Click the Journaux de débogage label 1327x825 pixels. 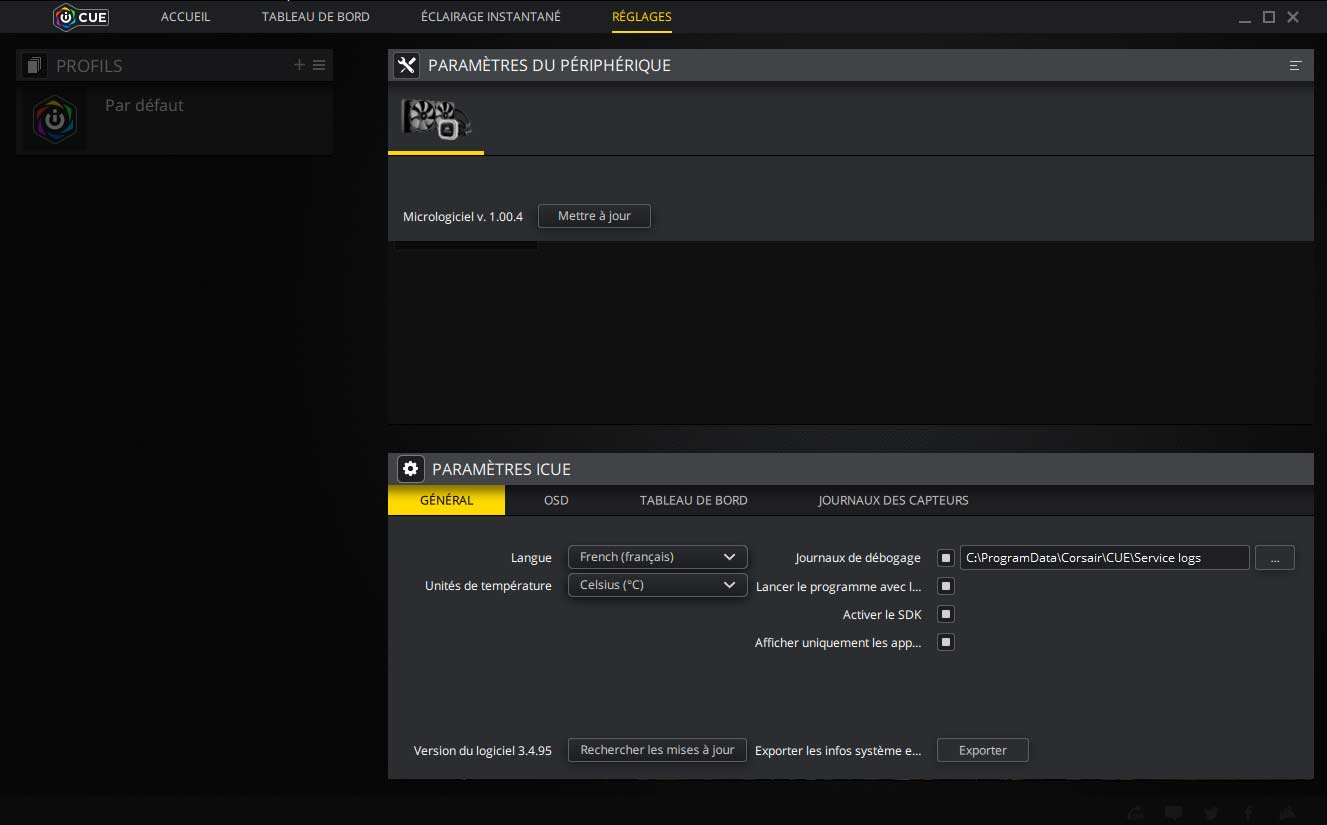[x=858, y=558]
